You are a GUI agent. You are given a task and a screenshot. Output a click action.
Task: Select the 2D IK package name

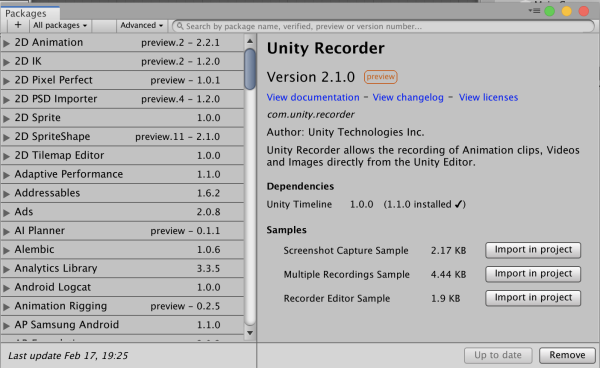[28, 61]
